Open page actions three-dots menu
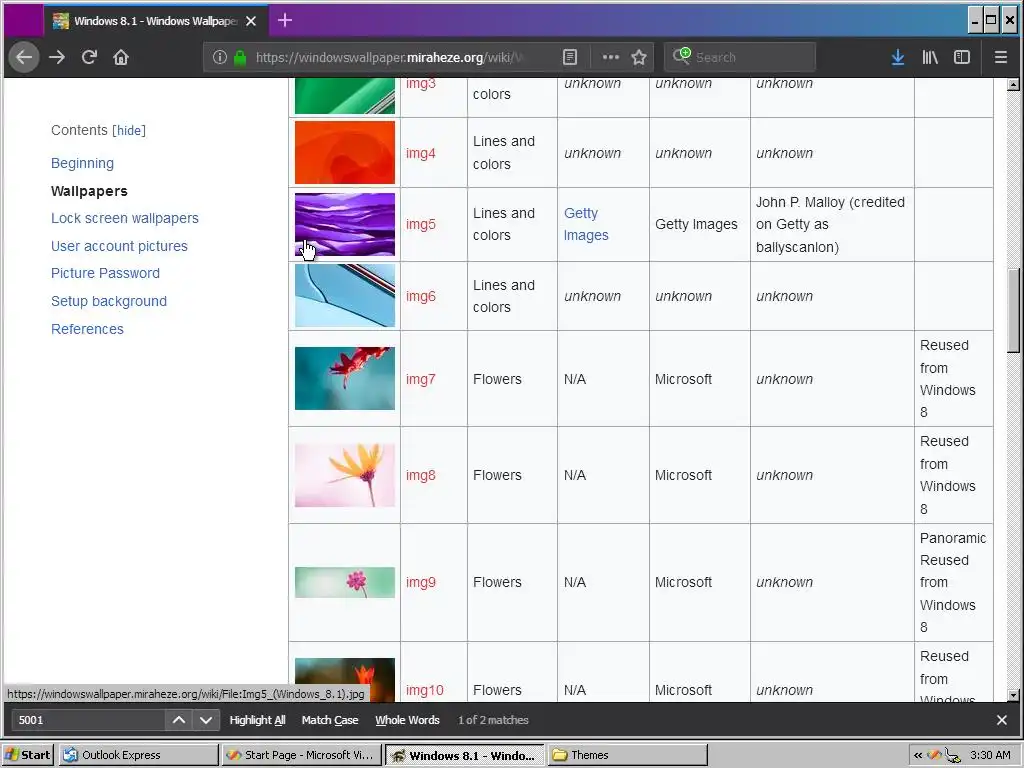The height and width of the screenshot is (768, 1024). (x=611, y=57)
